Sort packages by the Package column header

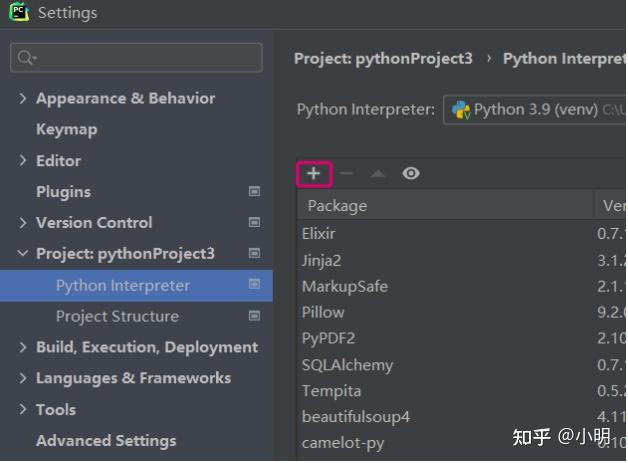[337, 206]
